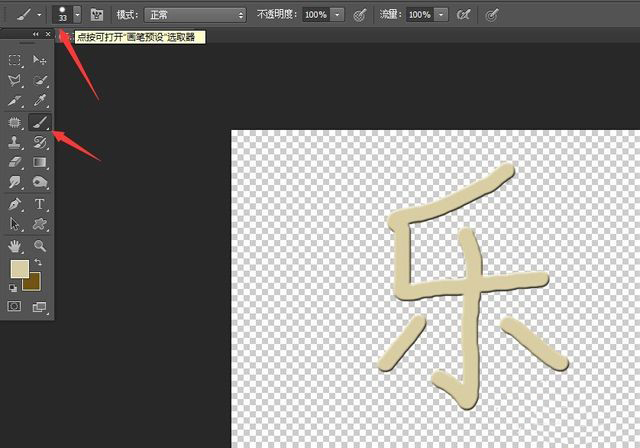This screenshot has width=640, height=448.
Task: Expand the 不透明度 opacity slider arrow
Action: pos(337,15)
